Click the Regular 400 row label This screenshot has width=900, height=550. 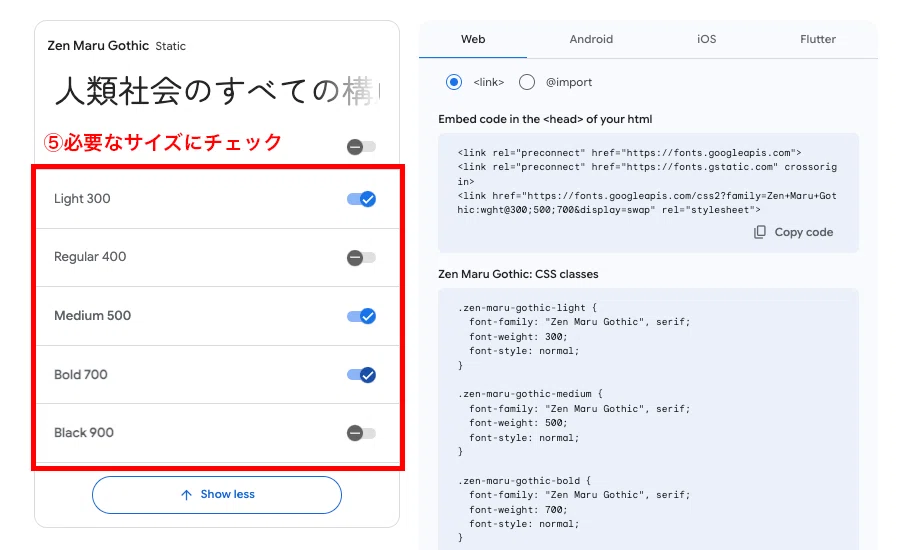[x=90, y=257]
